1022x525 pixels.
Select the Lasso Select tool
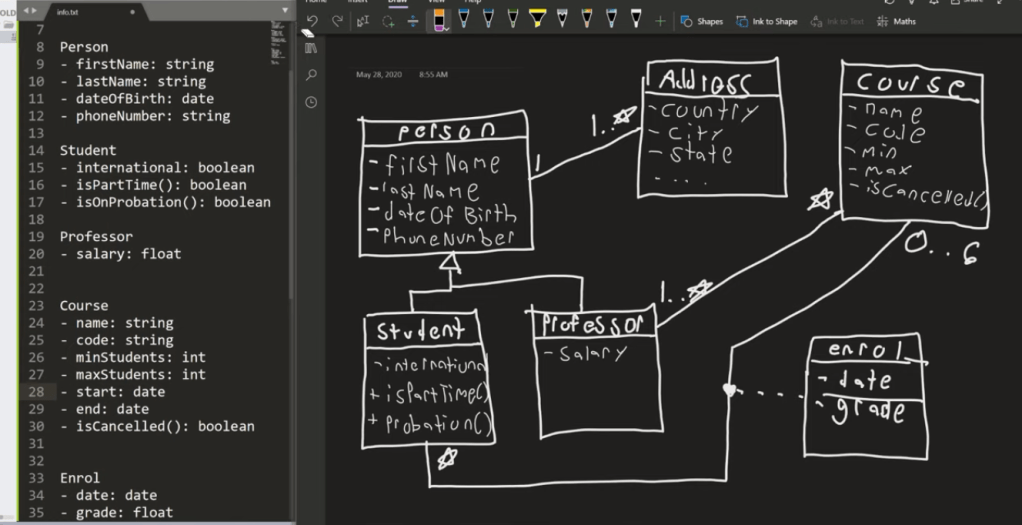(x=388, y=21)
